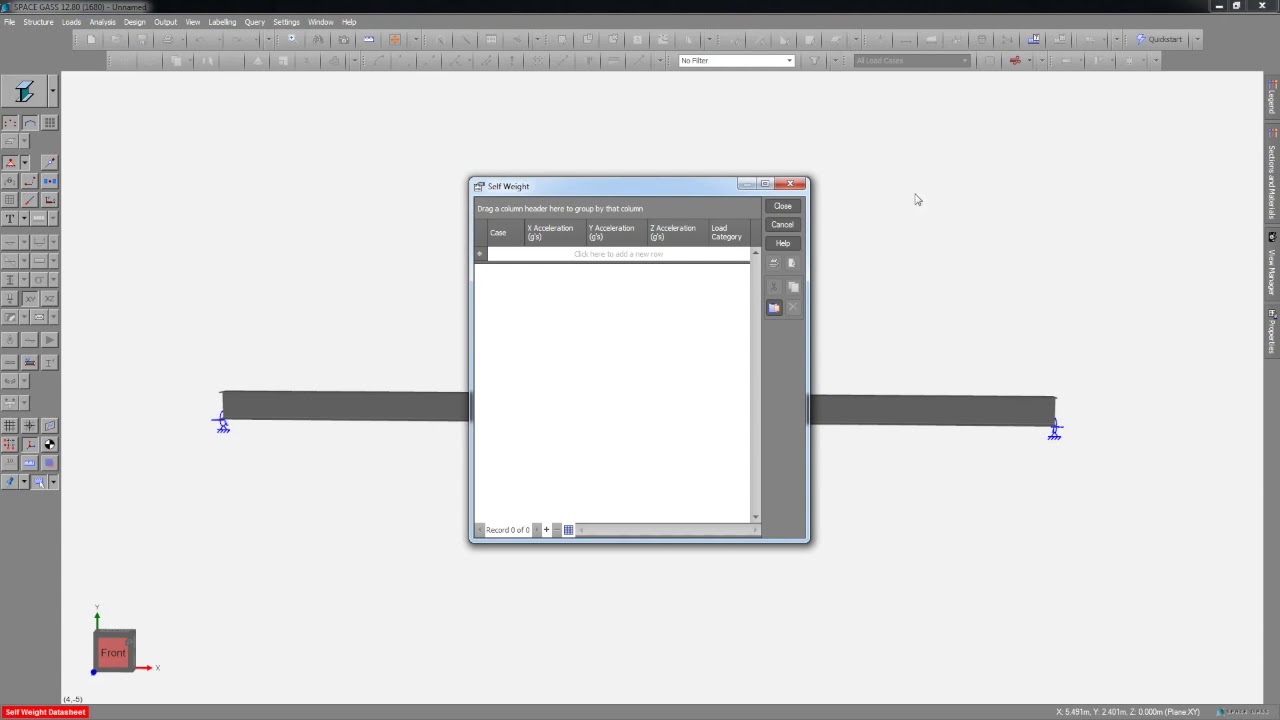Click the large section beam icon

pos(24,92)
